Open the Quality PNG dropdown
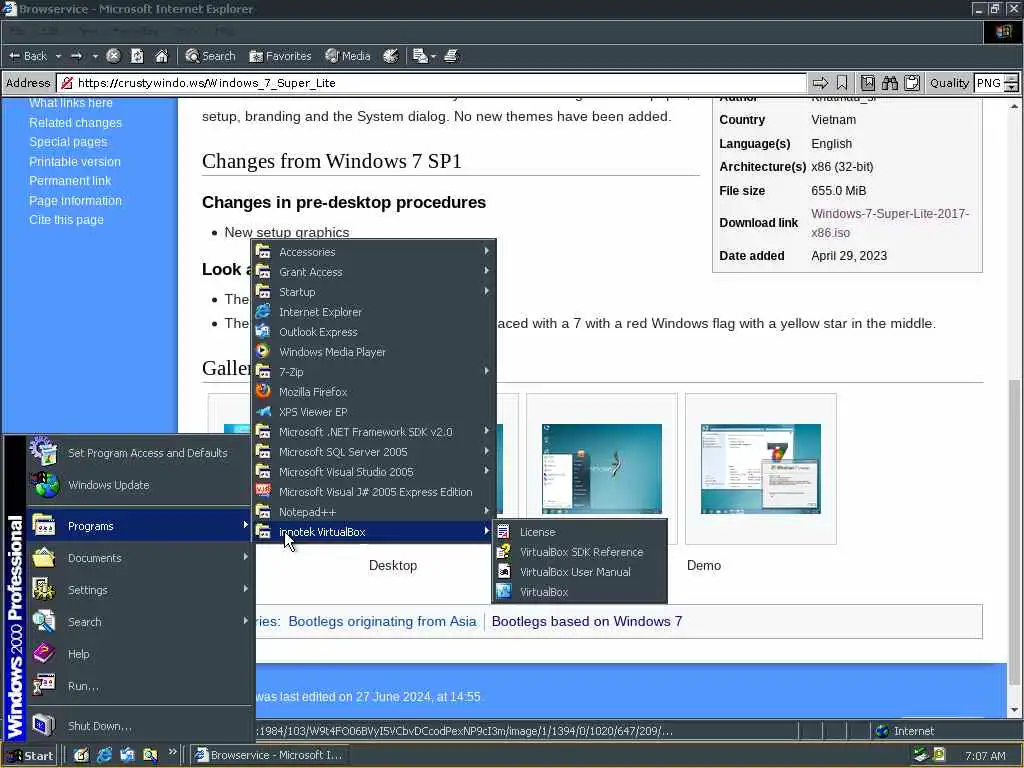This screenshot has width=1024, height=768. click(x=996, y=83)
